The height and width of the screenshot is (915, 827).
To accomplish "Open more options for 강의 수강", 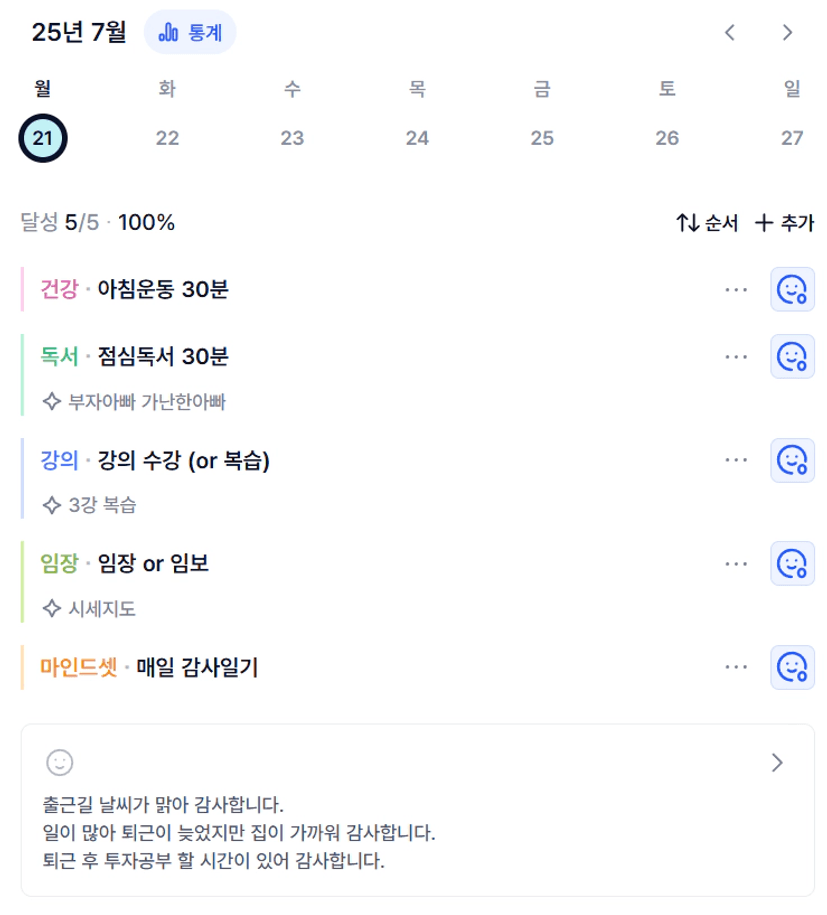I will [x=736, y=460].
